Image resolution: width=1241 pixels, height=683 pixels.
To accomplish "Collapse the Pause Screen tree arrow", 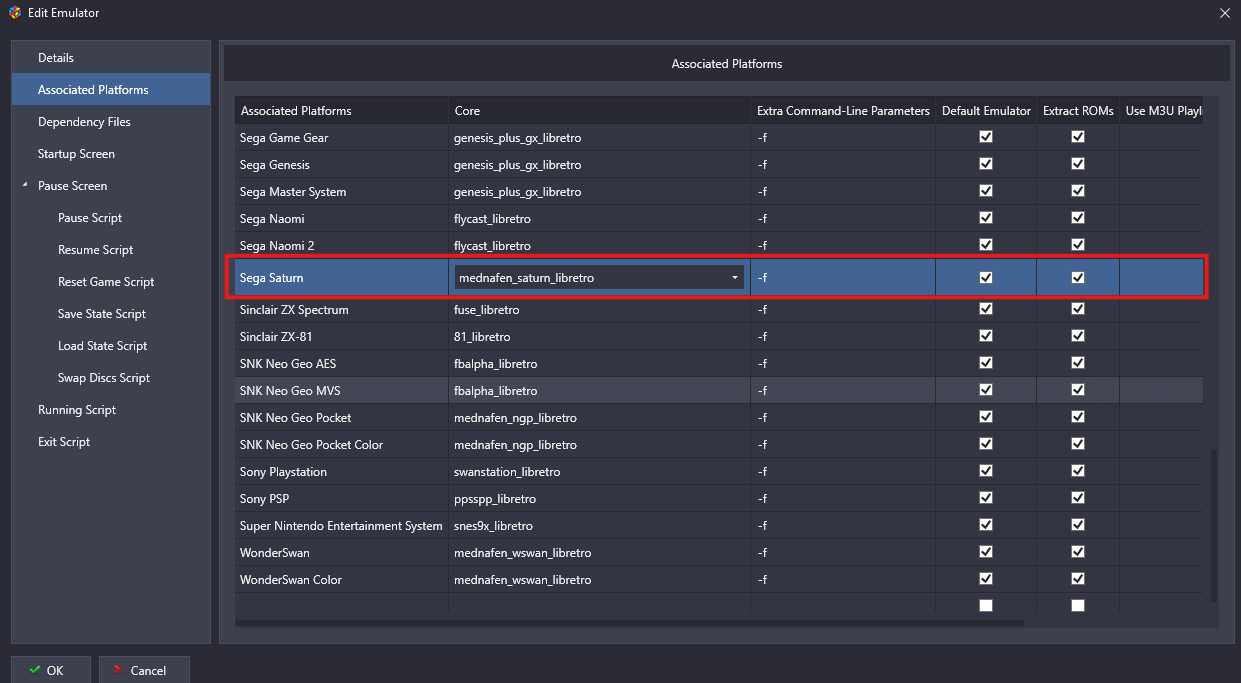I will click(24, 186).
